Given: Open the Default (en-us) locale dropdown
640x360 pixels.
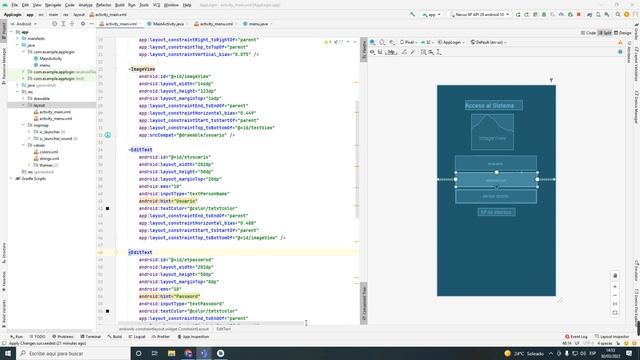Looking at the screenshot, I should [x=488, y=42].
